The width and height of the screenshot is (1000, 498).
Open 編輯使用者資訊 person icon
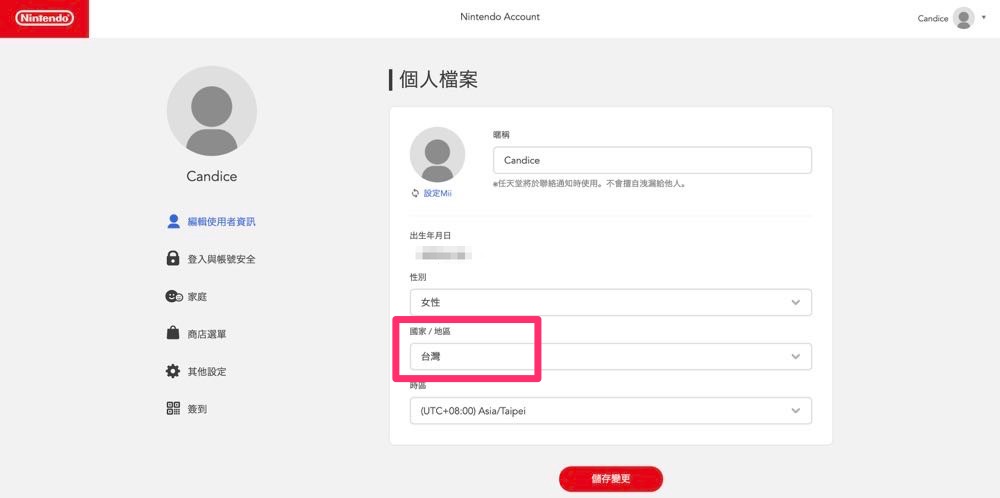(173, 221)
